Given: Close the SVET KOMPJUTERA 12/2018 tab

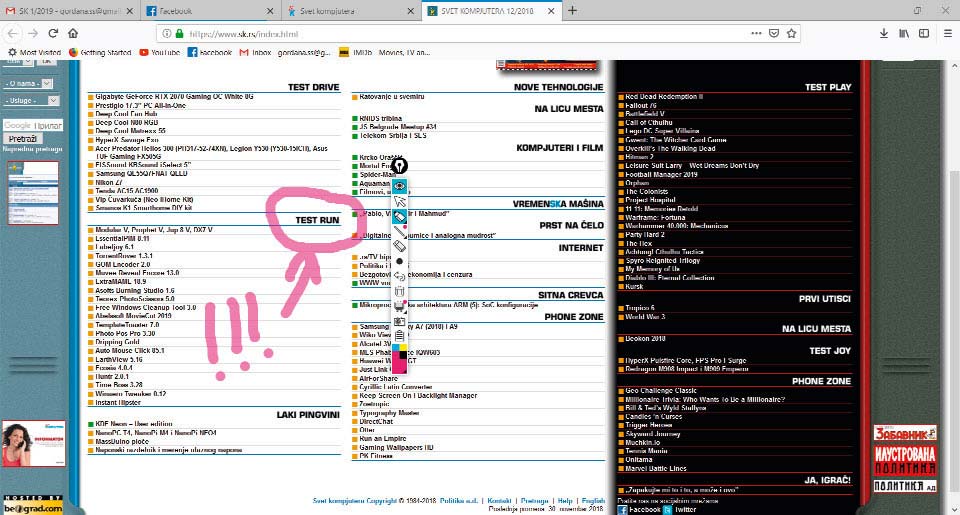Looking at the screenshot, I should coord(551,11).
